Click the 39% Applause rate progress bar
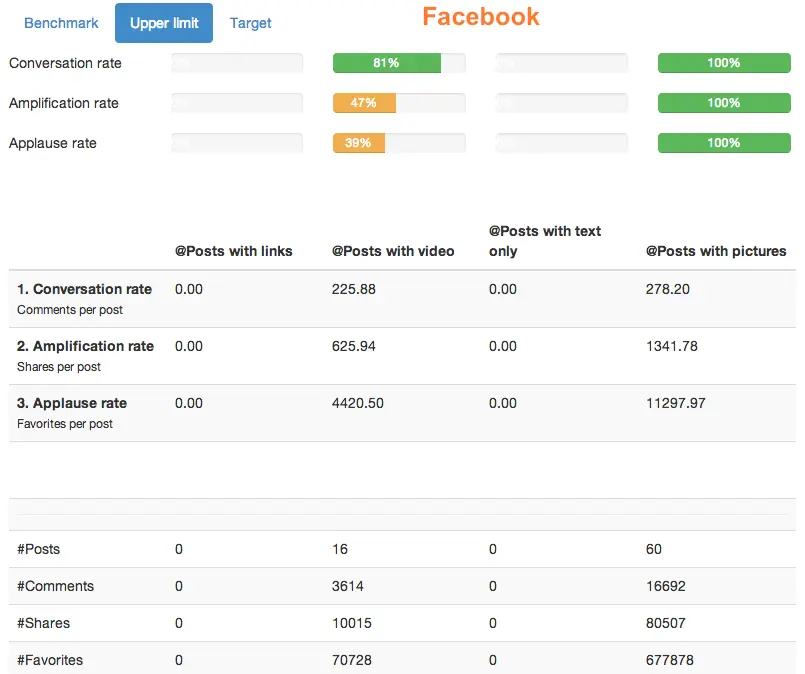 coord(398,143)
